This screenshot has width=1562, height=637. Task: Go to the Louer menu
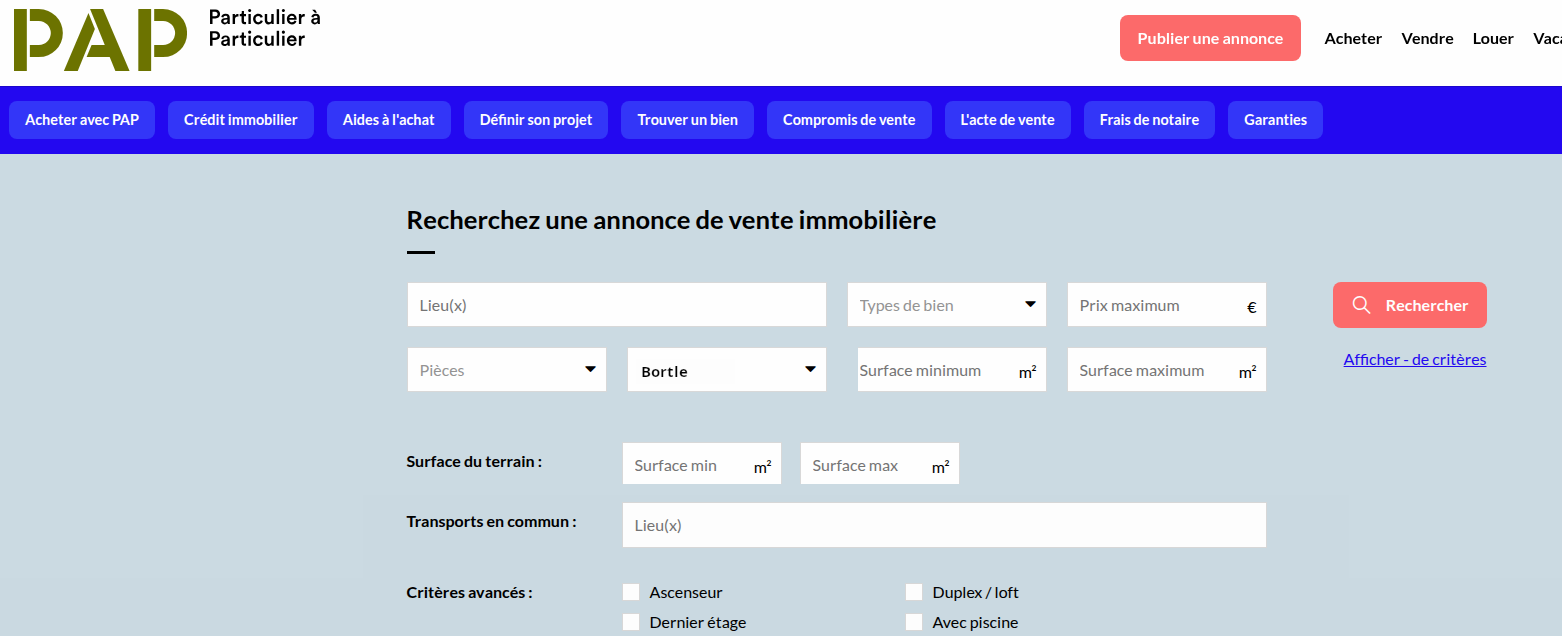[x=1493, y=39]
